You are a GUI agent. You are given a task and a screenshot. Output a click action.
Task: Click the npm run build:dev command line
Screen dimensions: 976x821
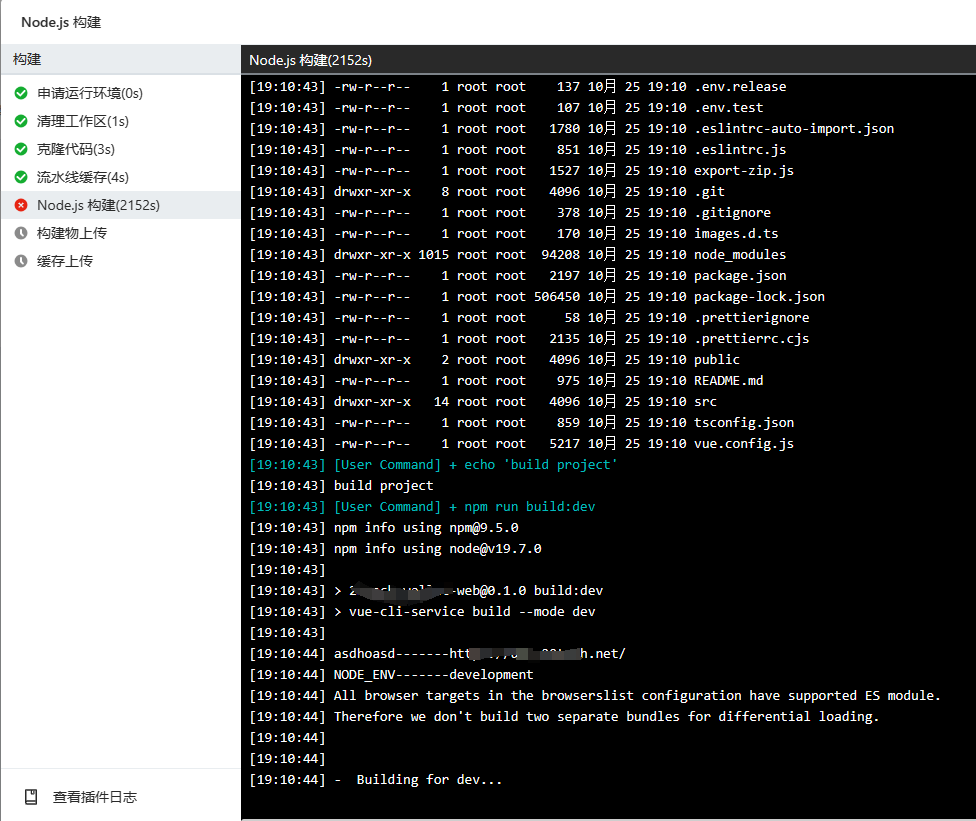point(422,507)
